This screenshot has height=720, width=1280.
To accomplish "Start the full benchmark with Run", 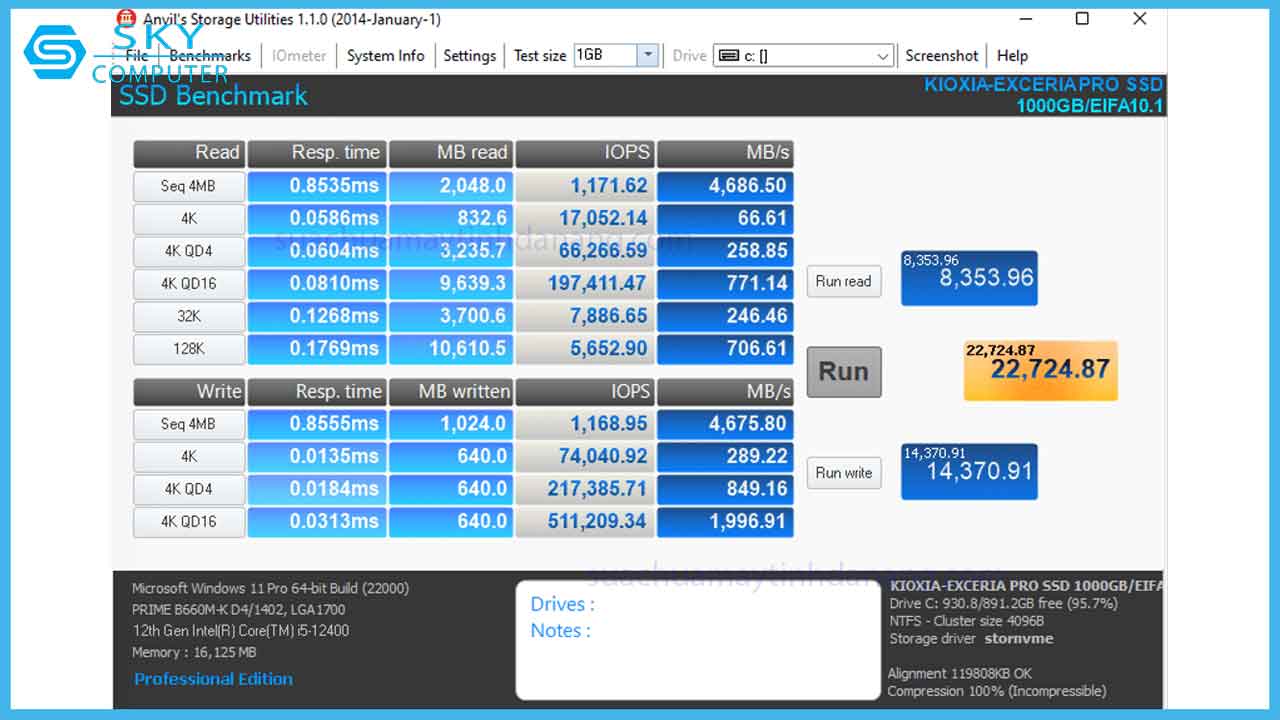I will (x=844, y=372).
